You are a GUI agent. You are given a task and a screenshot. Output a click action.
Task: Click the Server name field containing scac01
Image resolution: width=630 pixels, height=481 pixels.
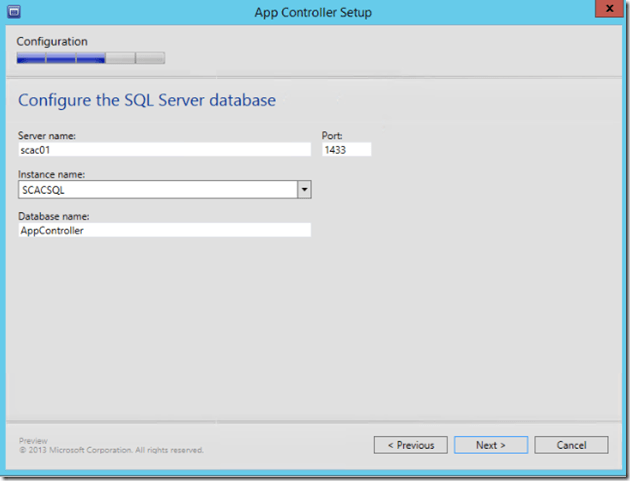pos(165,150)
